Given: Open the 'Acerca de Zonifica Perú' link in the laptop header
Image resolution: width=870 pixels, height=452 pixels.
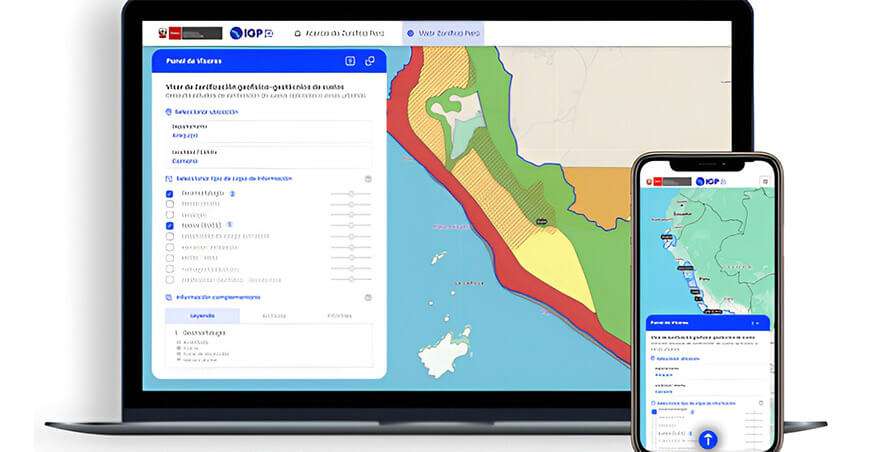Looking at the screenshot, I should click(x=339, y=33).
